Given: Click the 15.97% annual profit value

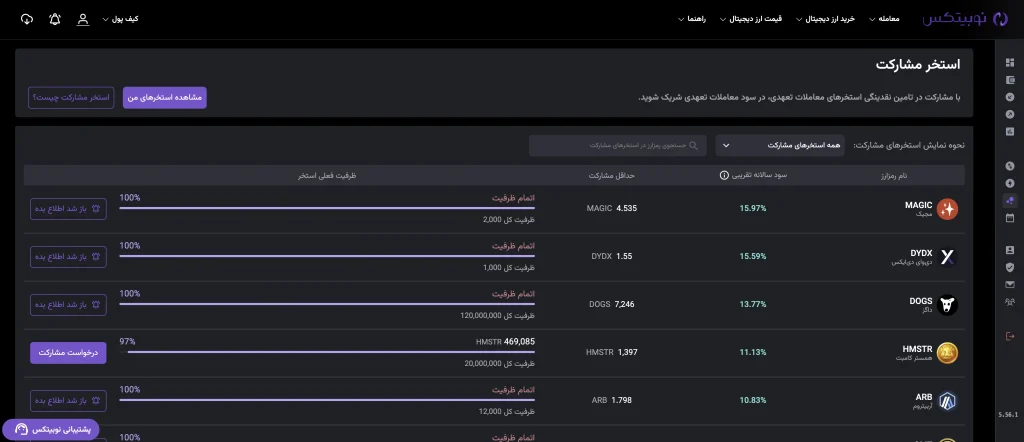Looking at the screenshot, I should point(753,209).
